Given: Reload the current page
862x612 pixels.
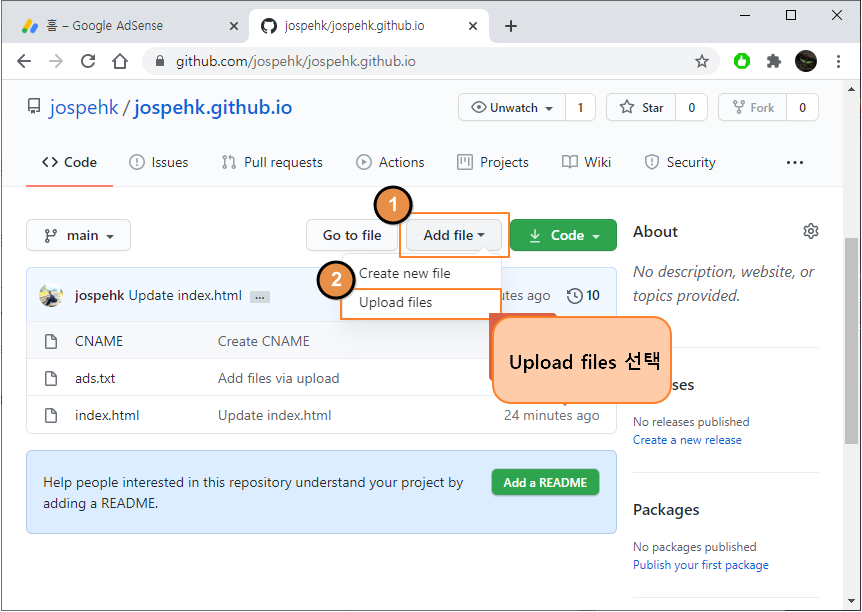Looking at the screenshot, I should click(88, 61).
